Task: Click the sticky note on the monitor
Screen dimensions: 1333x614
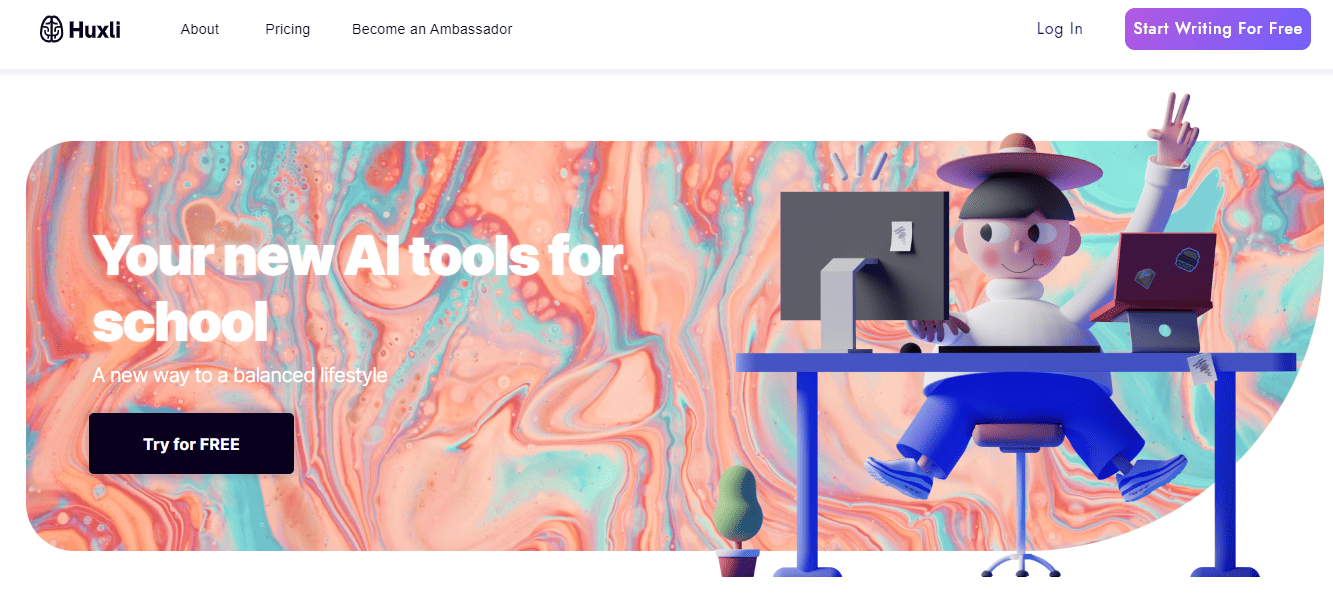Action: click(x=902, y=236)
